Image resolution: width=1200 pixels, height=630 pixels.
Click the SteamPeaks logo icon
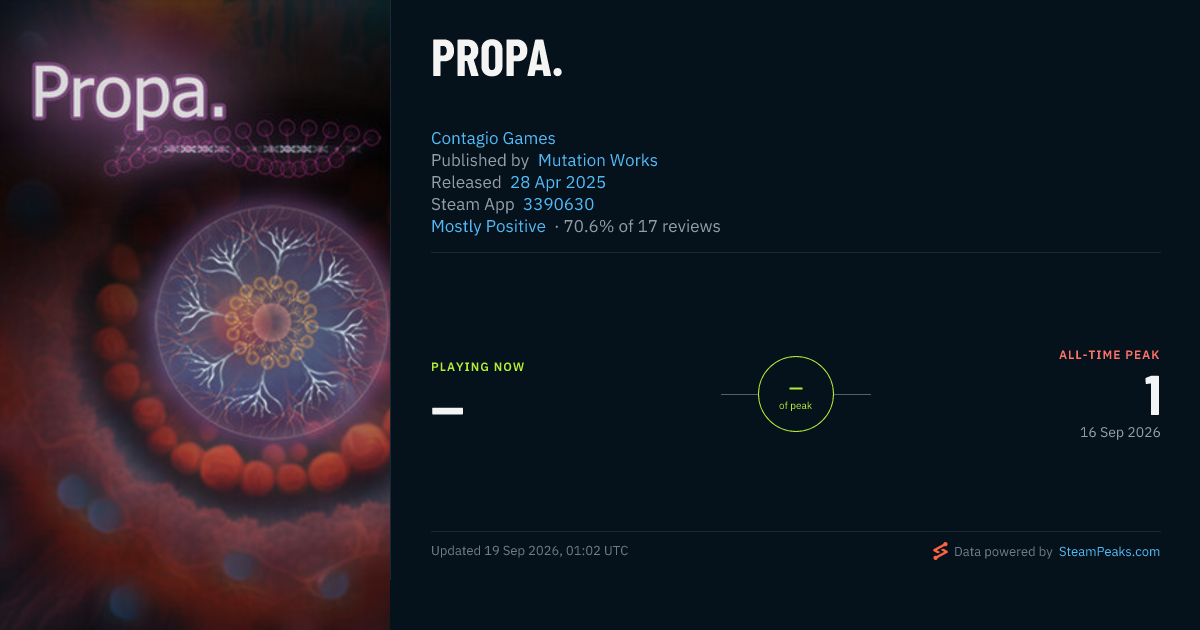940,551
